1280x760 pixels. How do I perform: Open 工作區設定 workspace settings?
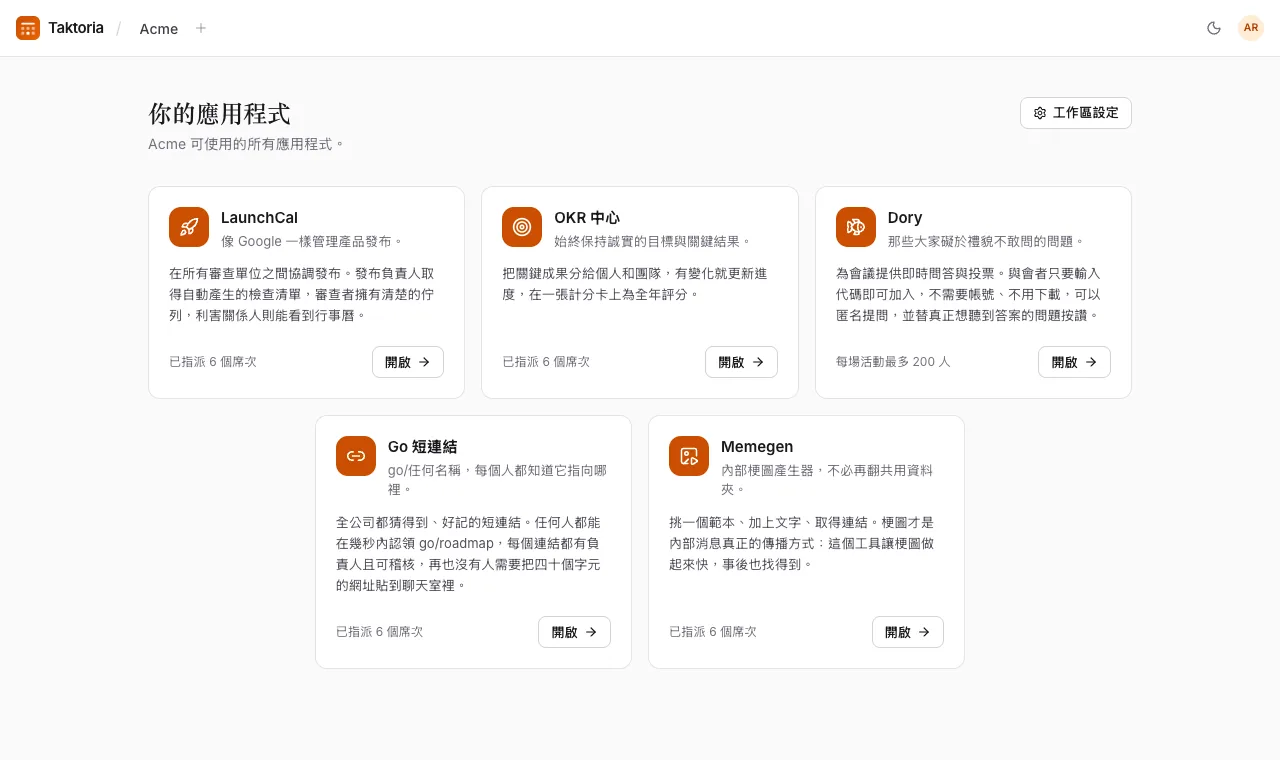point(1076,113)
